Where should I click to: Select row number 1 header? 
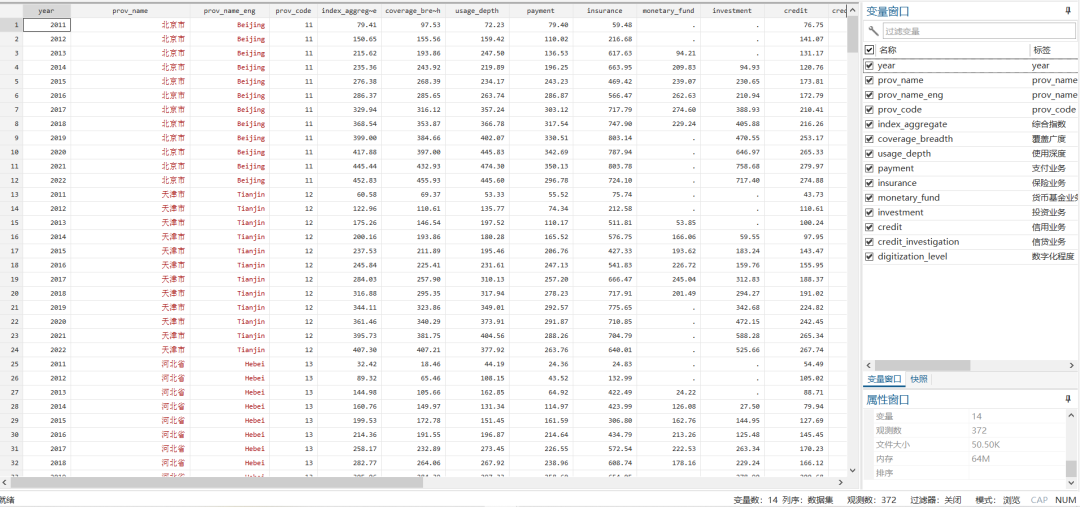click(x=11, y=25)
